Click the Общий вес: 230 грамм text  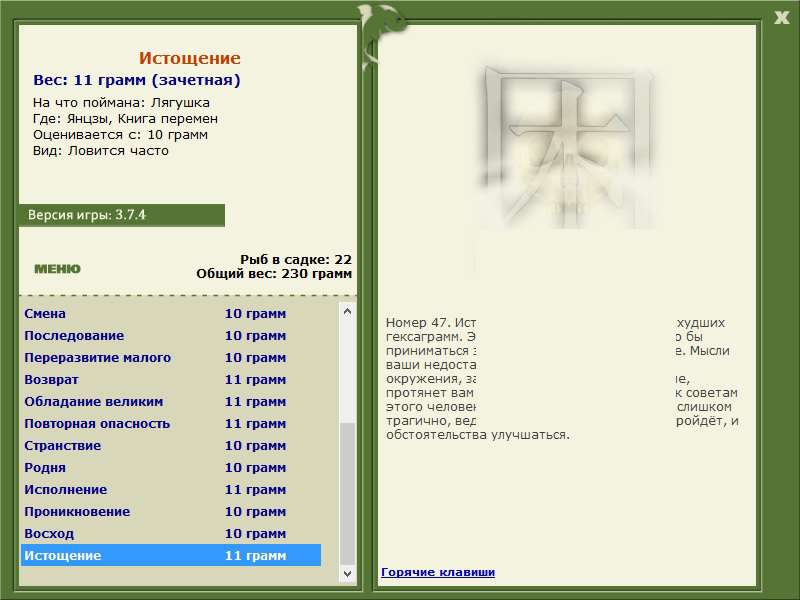point(274,274)
